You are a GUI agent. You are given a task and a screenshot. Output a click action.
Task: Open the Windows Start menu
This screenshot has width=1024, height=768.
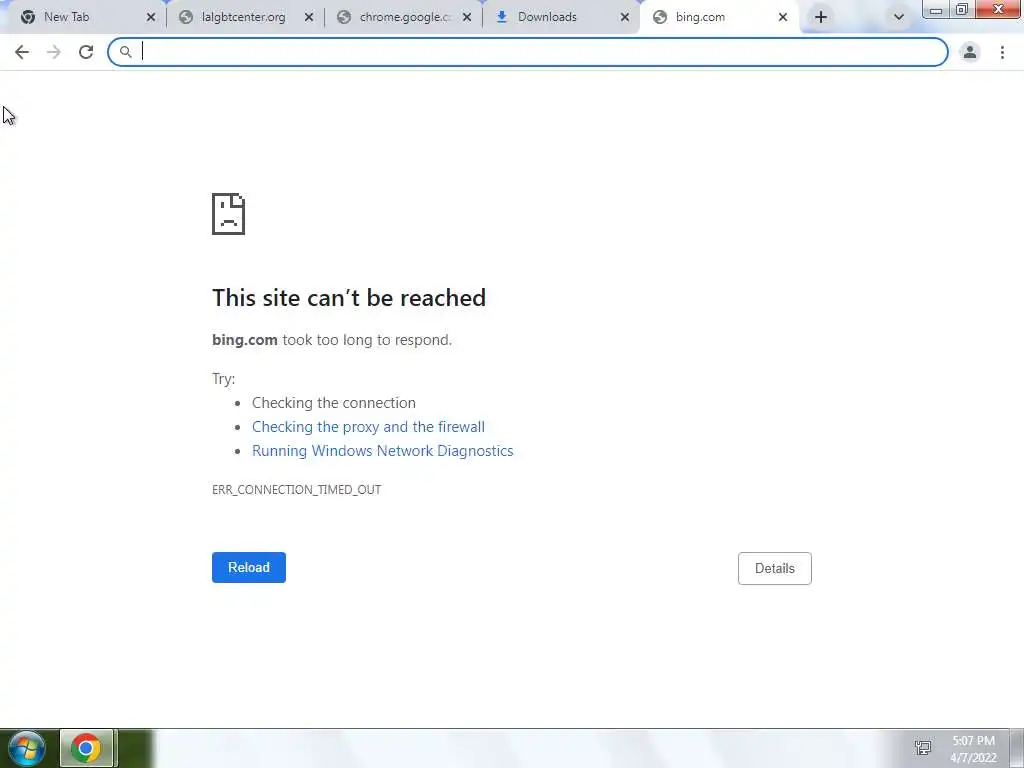(x=27, y=748)
